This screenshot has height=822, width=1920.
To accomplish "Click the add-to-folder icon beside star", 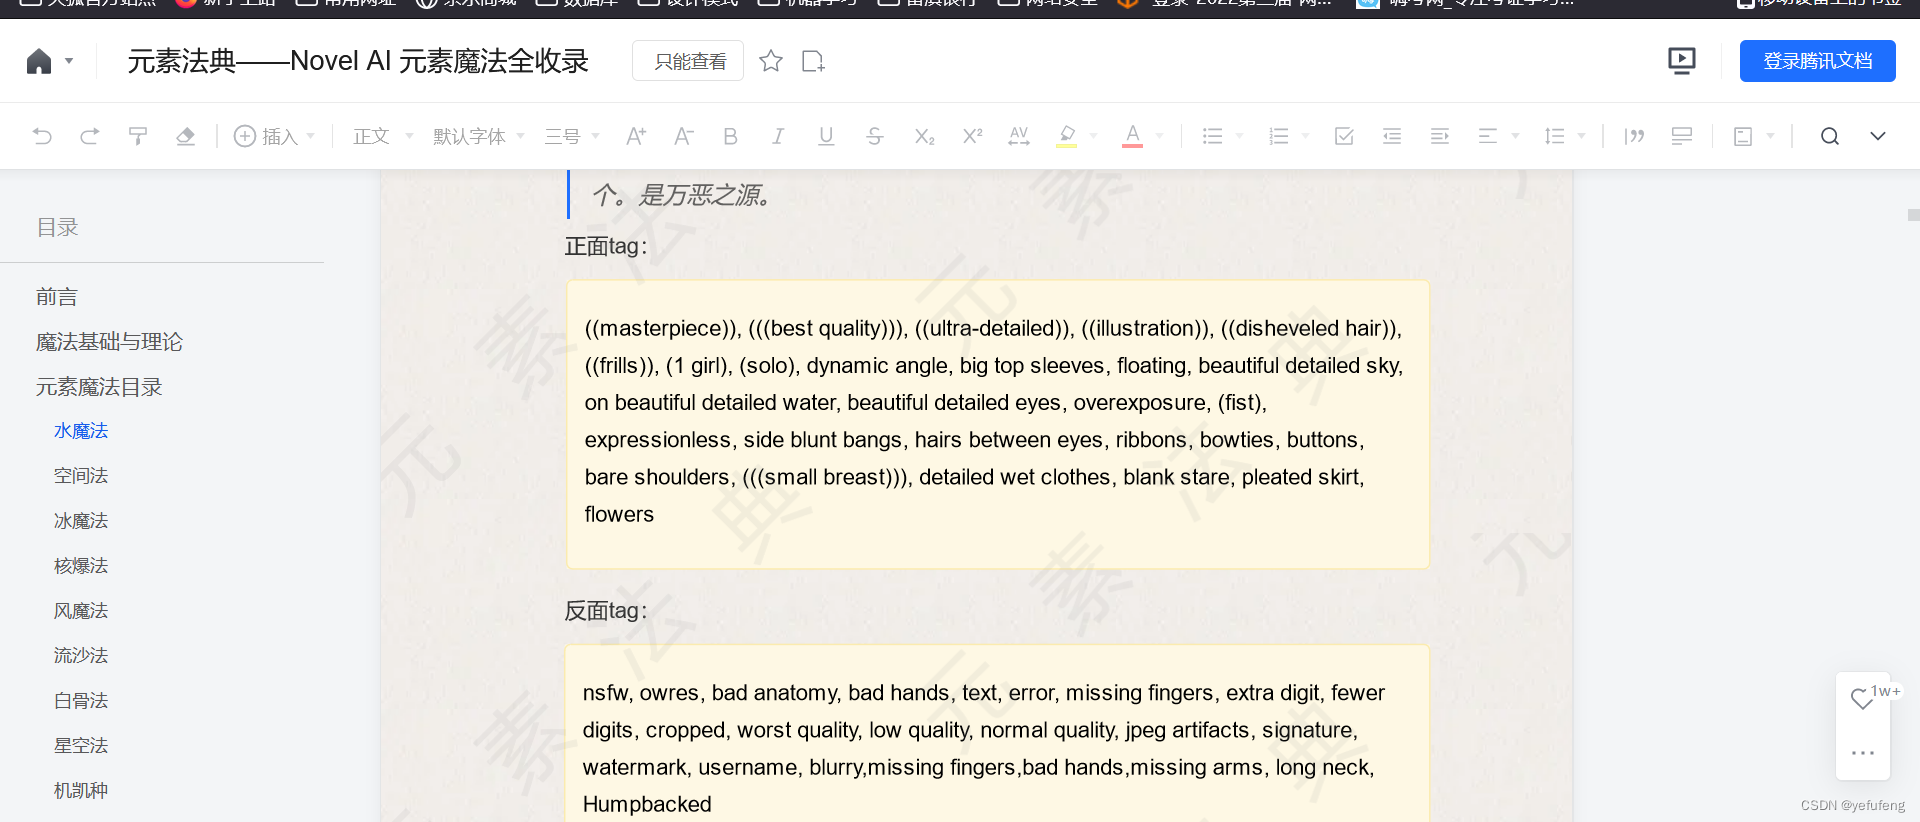I will [x=813, y=61].
